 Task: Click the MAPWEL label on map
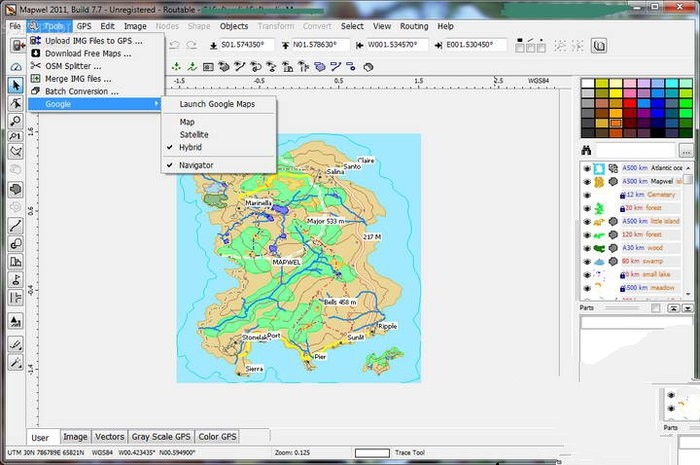[x=287, y=262]
